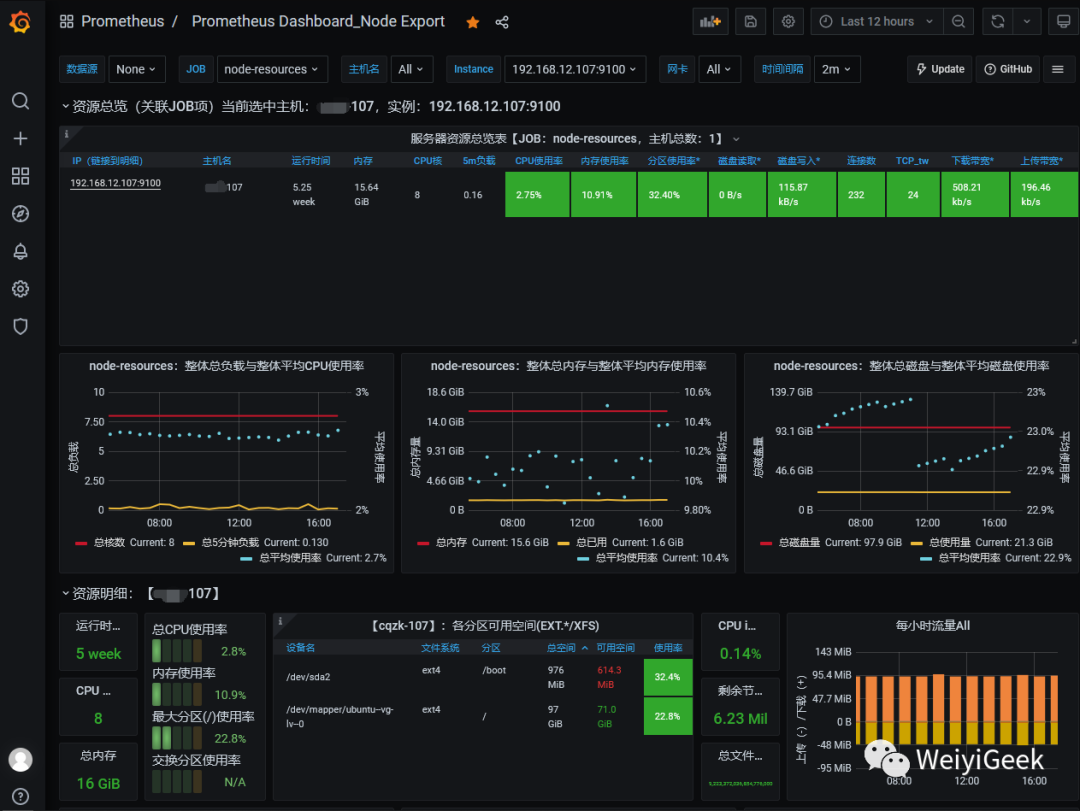Image resolution: width=1080 pixels, height=811 pixels.
Task: Sort partition table by 总空间 column
Action: point(567,648)
